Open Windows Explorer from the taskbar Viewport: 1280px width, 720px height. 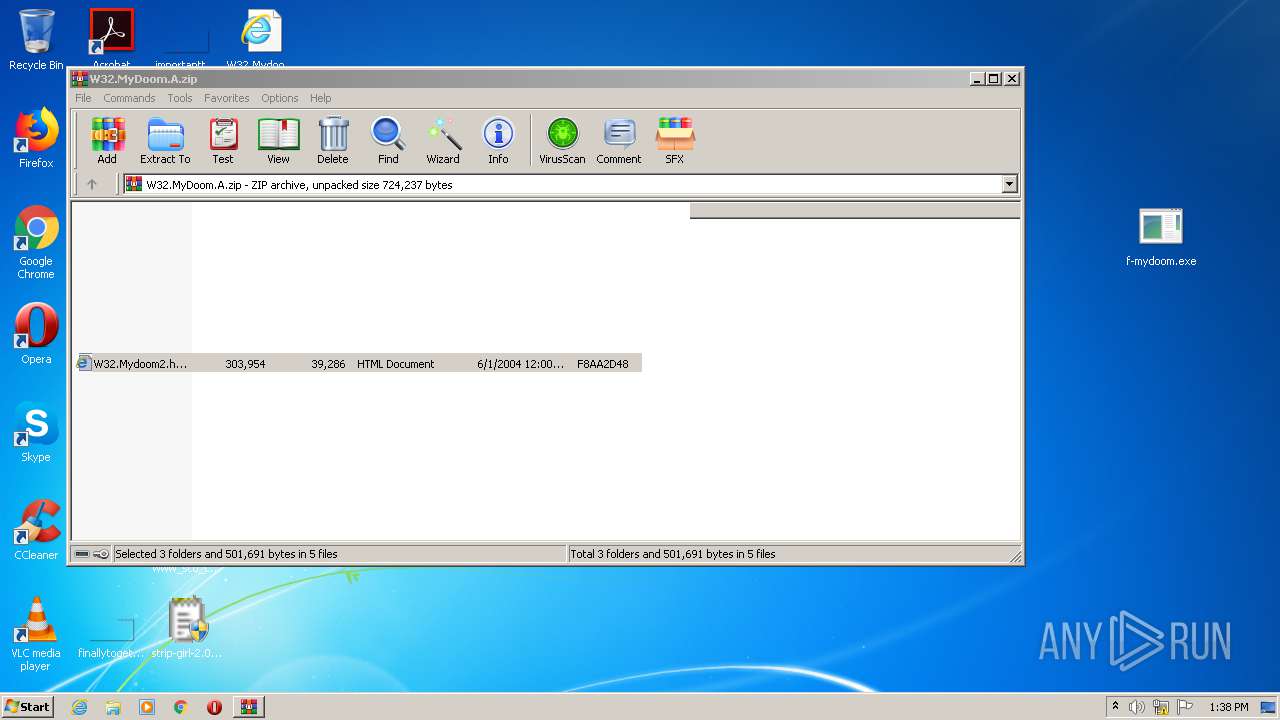tap(113, 707)
